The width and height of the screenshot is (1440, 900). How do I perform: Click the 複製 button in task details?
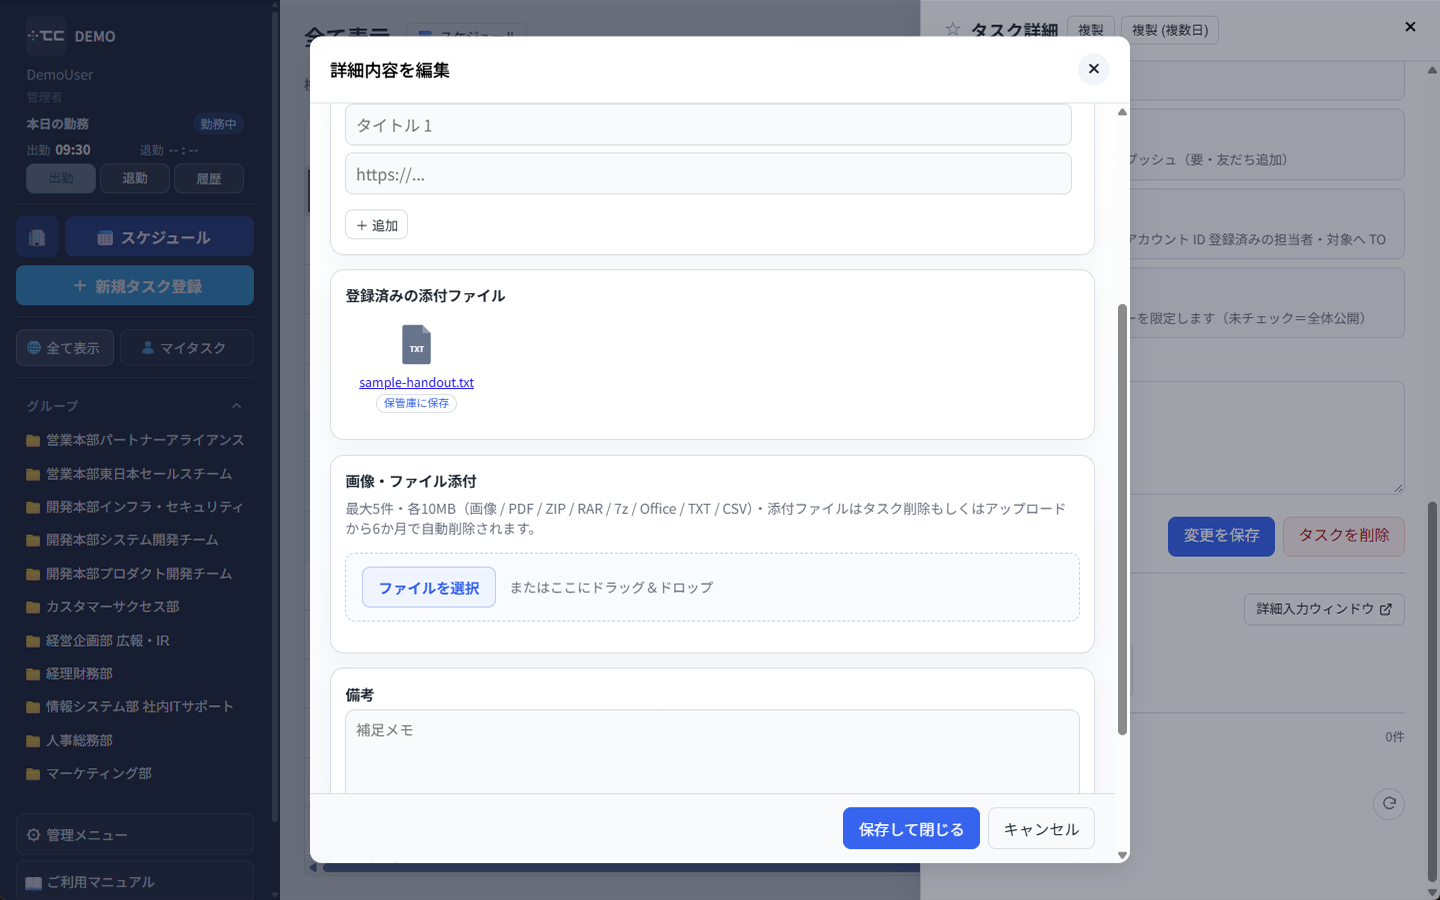pos(1091,30)
